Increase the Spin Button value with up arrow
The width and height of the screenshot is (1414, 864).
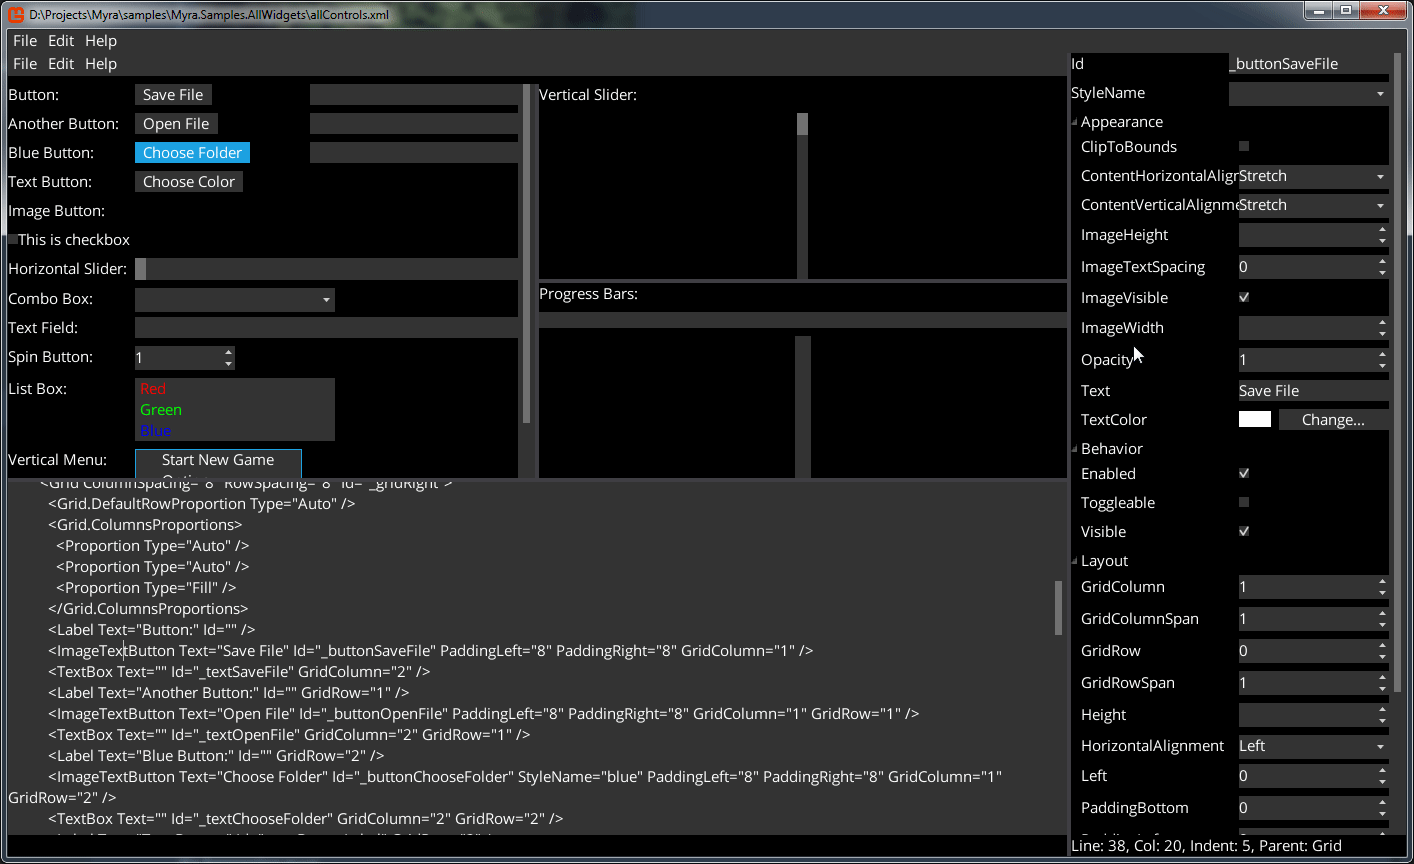(x=229, y=352)
